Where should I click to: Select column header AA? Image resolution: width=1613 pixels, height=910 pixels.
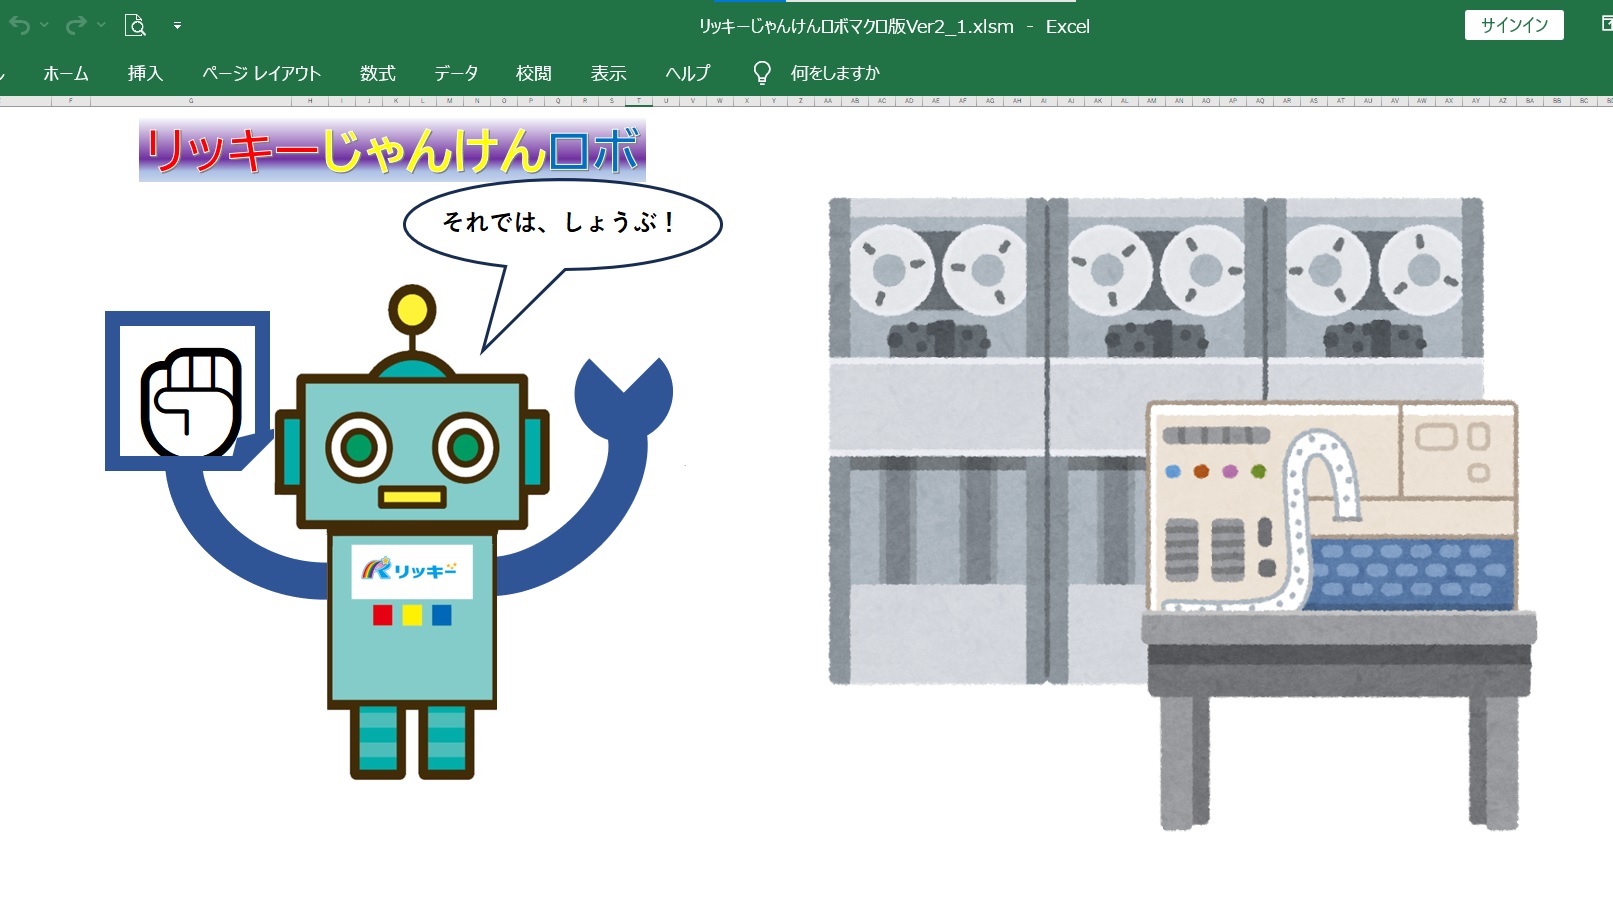coord(828,101)
